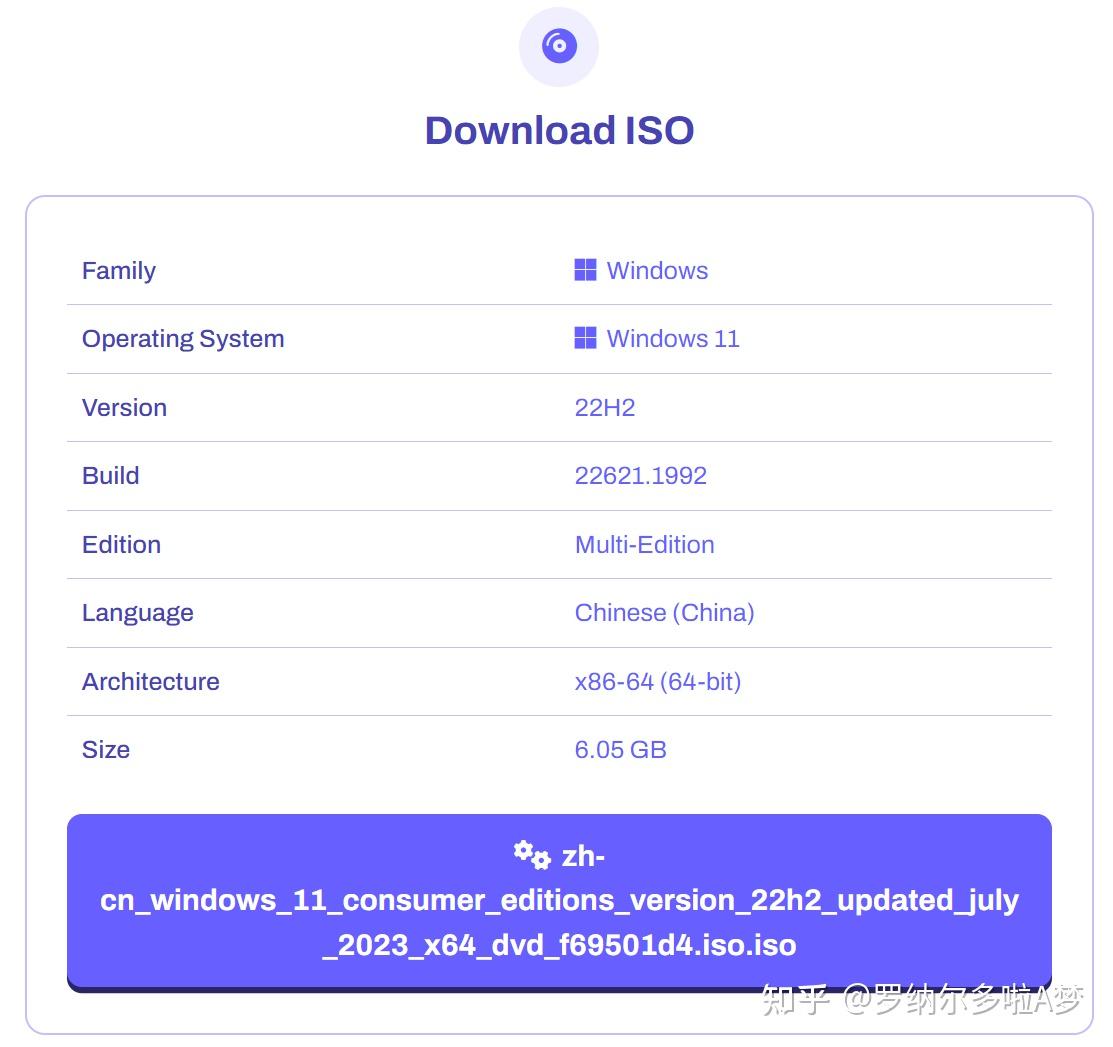Click the disc icon above Download ISO heading
Image resolution: width=1113 pixels, height=1047 pixels.
[x=558, y=45]
